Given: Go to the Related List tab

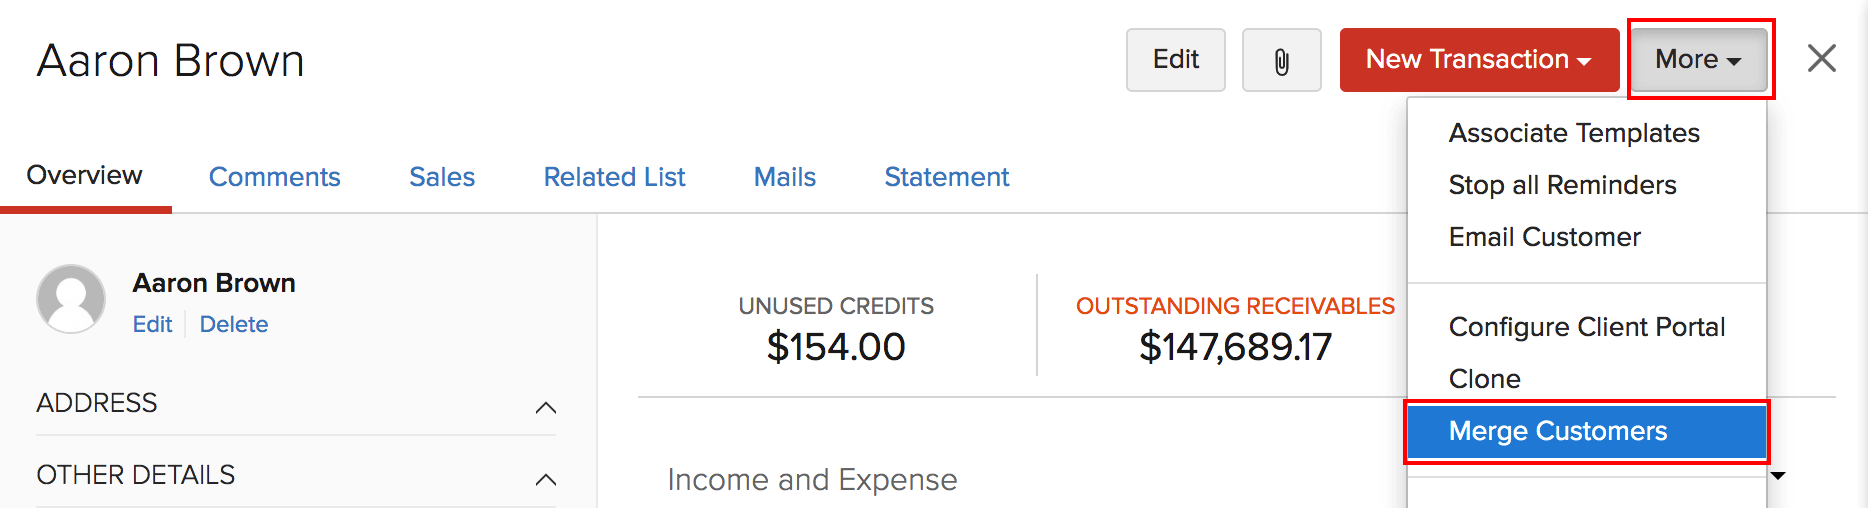Looking at the screenshot, I should pos(614,177).
